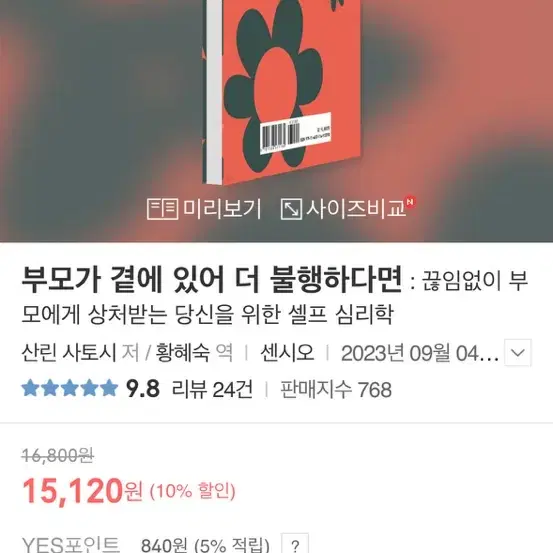
Task: Expand publication details with the chevron dropdown
Action: (x=518, y=353)
